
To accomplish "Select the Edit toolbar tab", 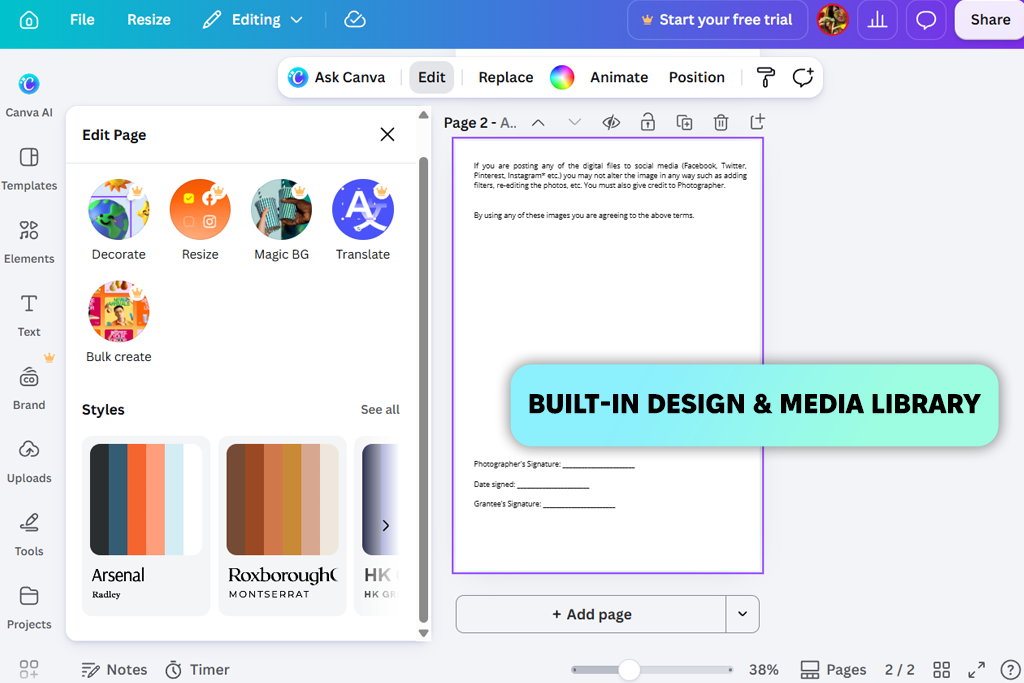I will [432, 77].
